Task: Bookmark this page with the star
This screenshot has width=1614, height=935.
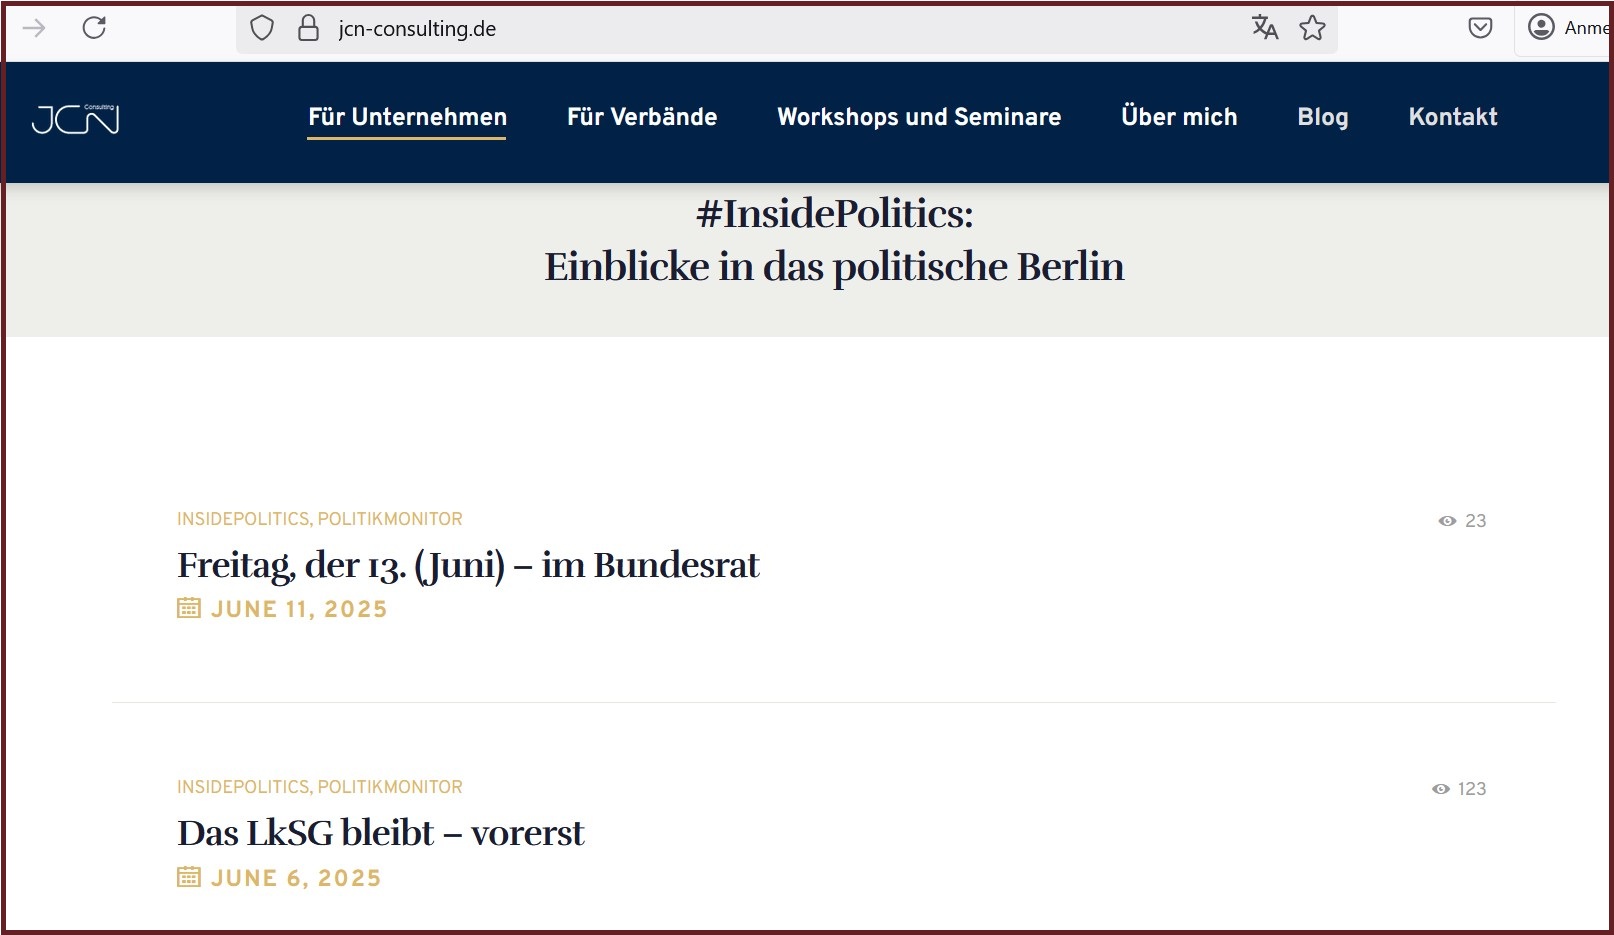Action: (1312, 28)
